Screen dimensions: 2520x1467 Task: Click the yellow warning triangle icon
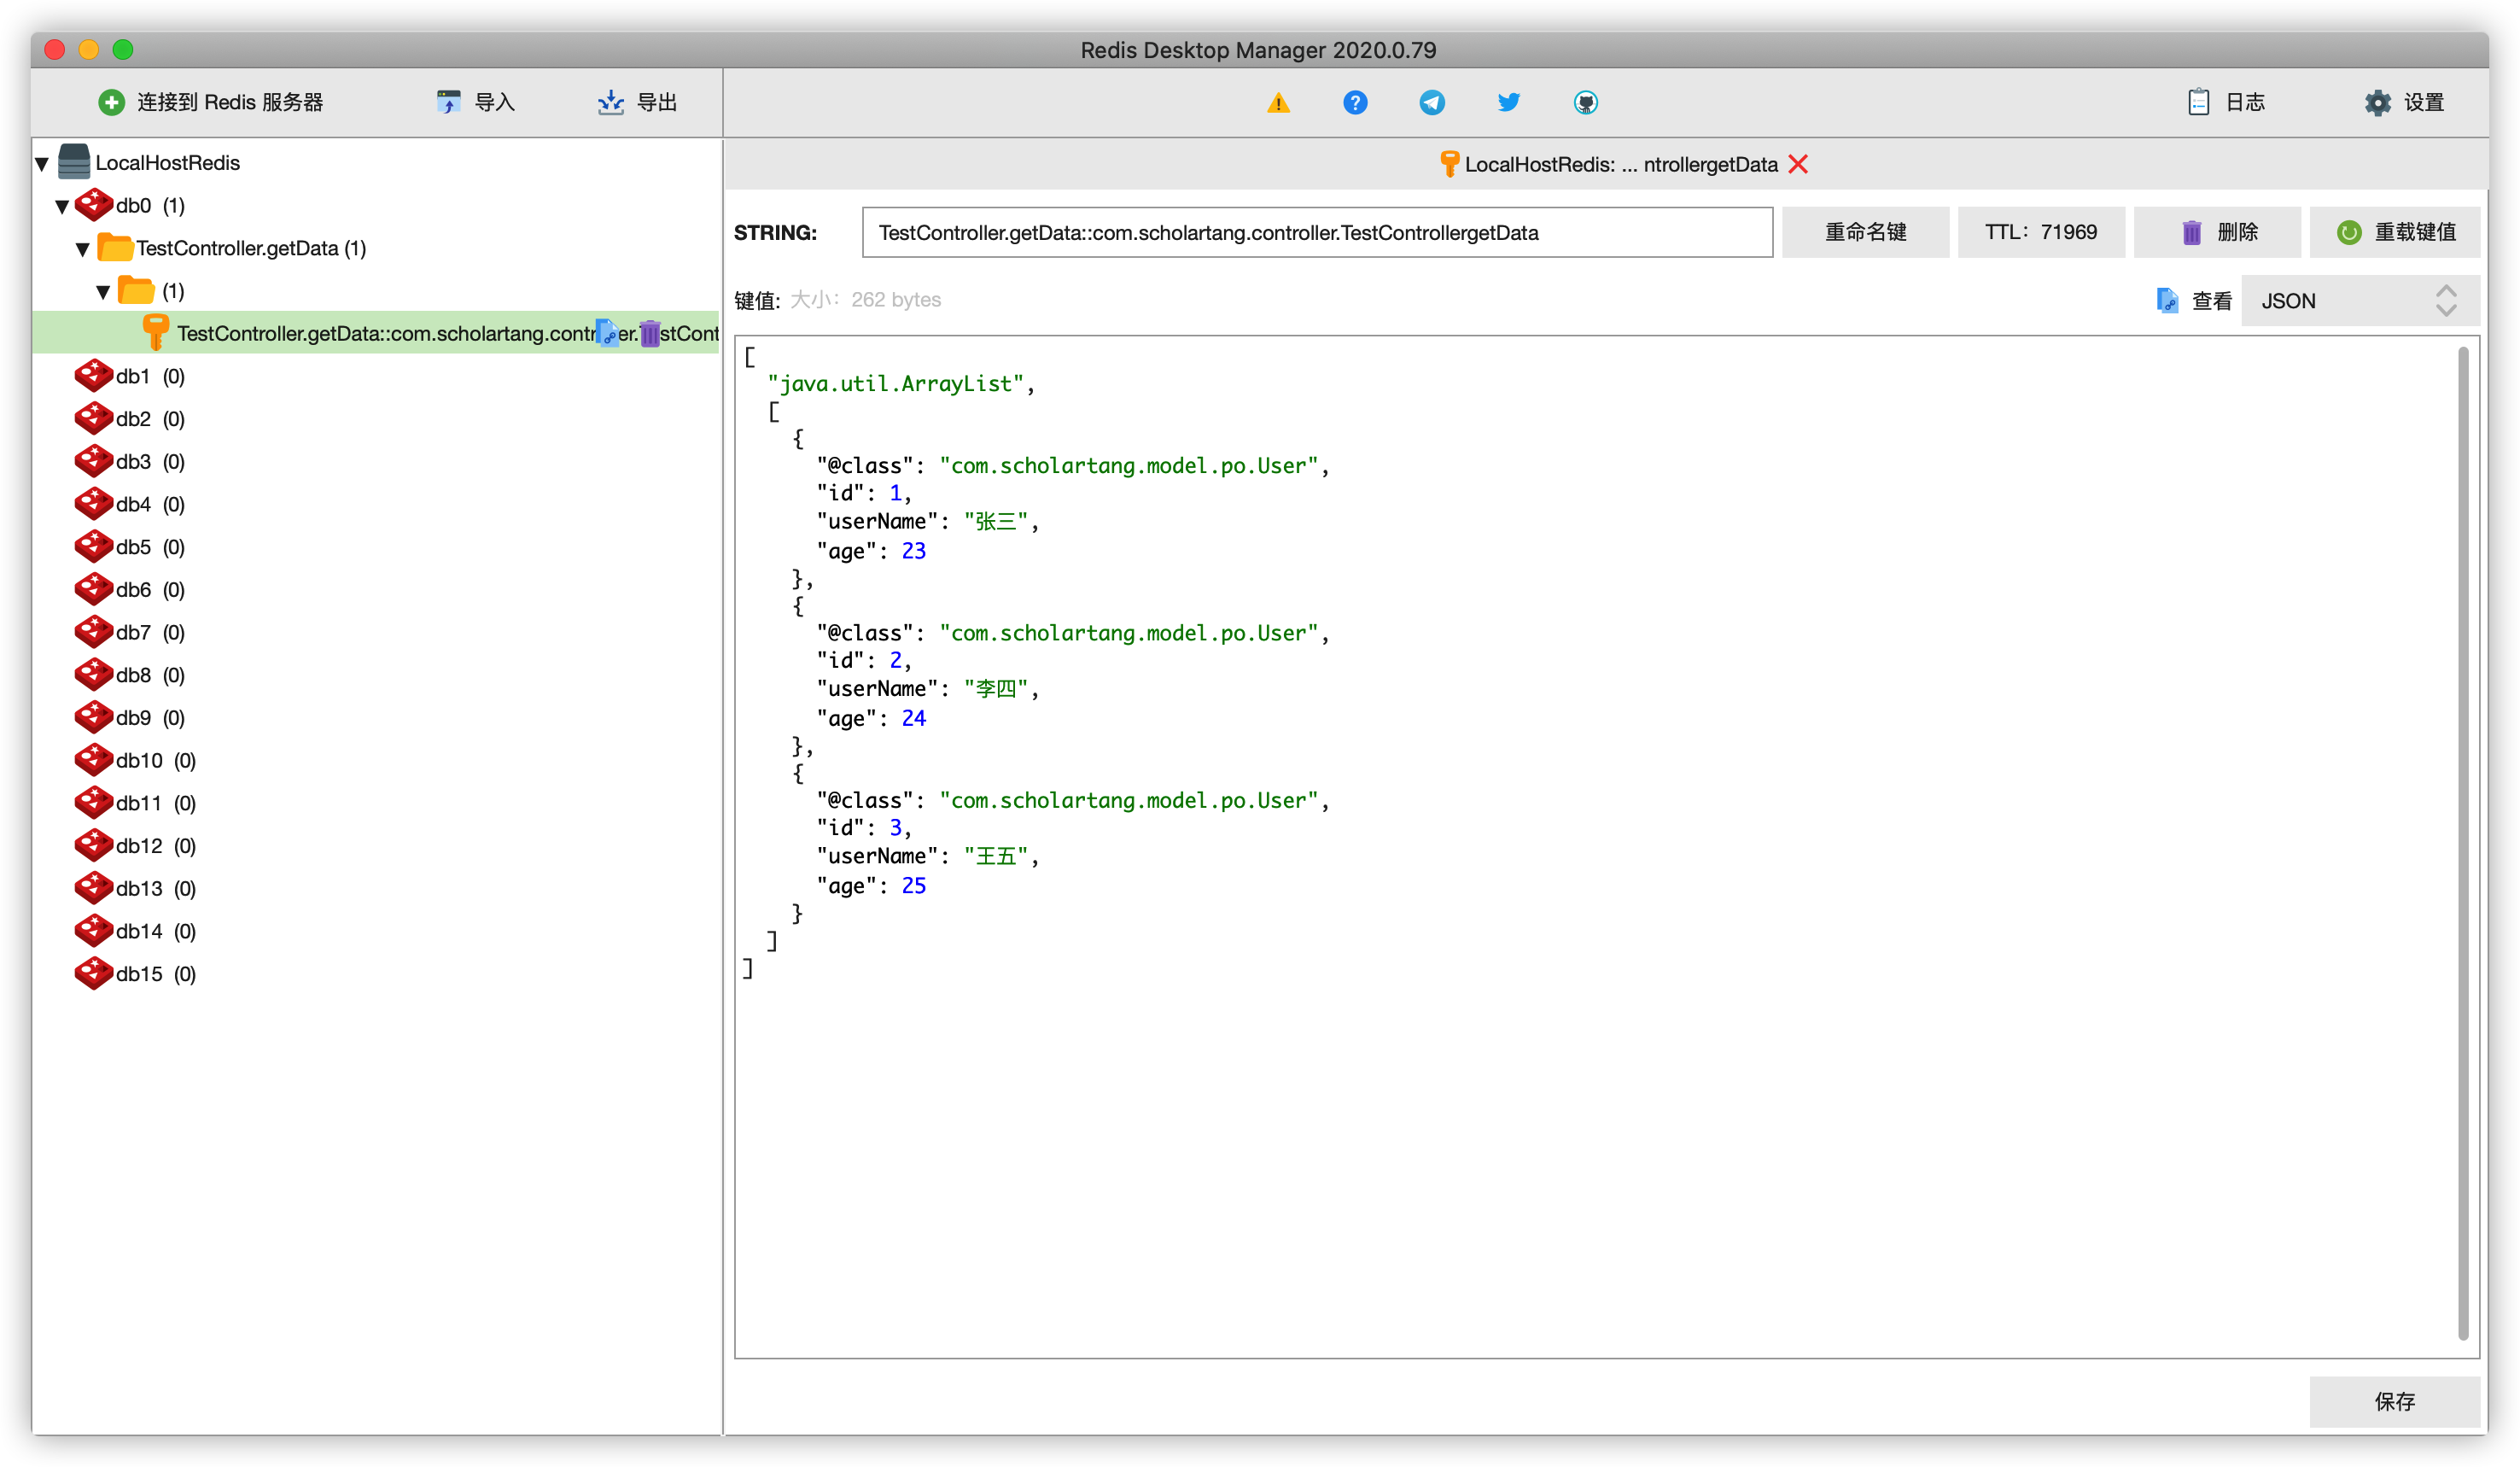point(1278,102)
